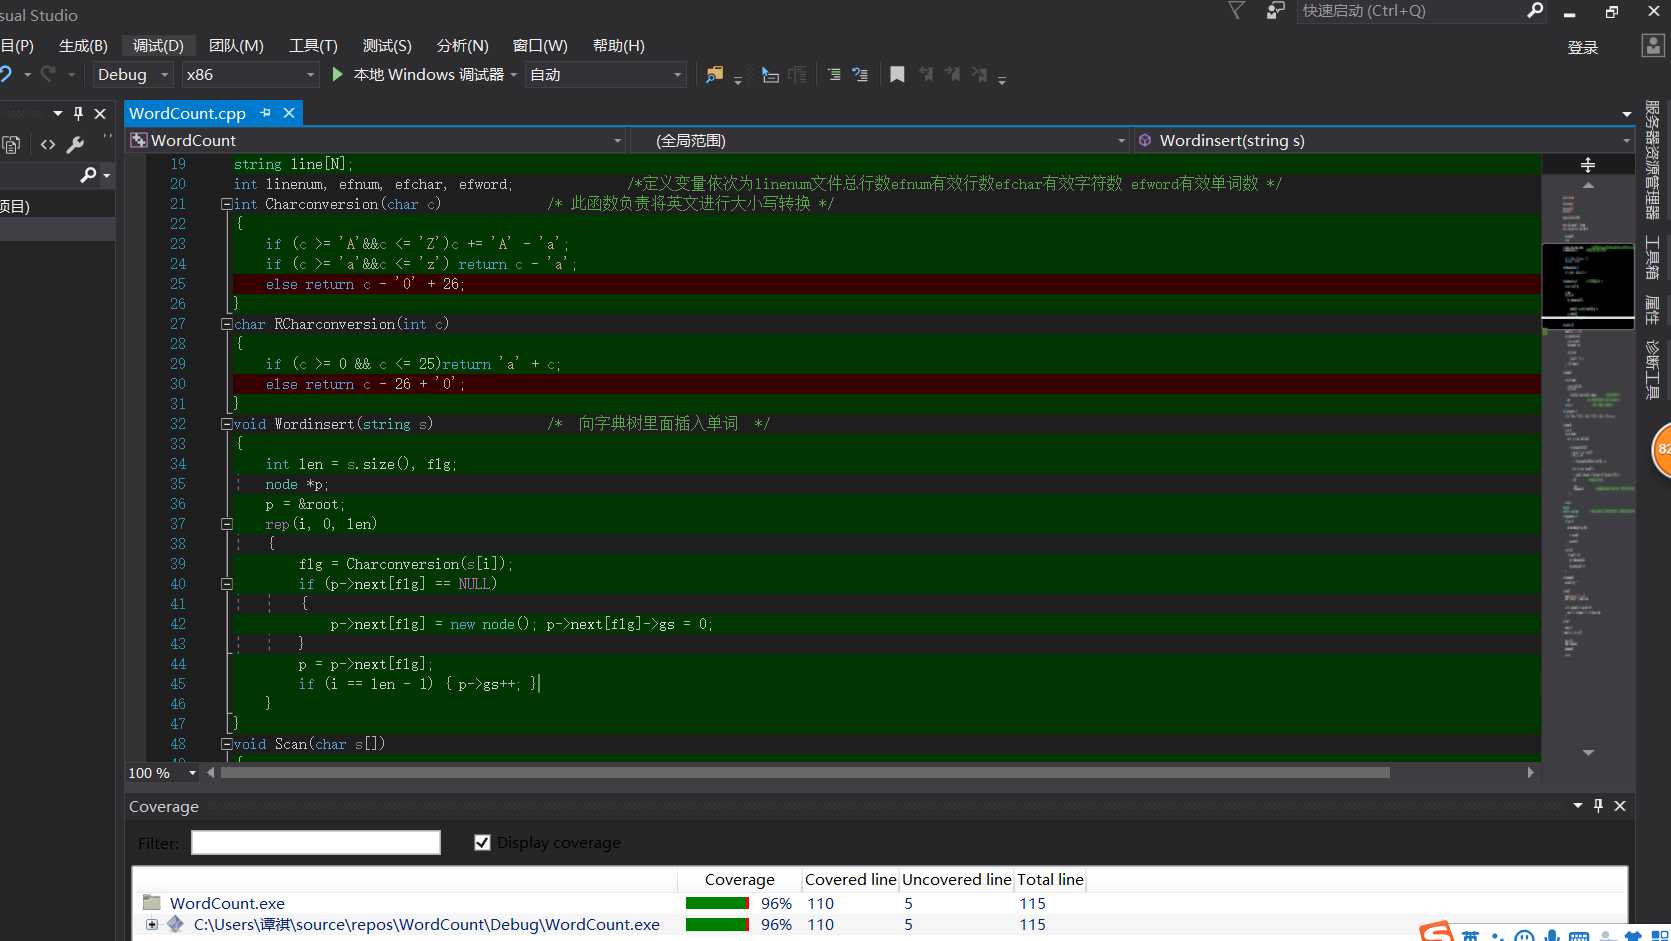Collapse the Charconversion function at line 21
The width and height of the screenshot is (1671, 941).
pyautogui.click(x=227, y=204)
